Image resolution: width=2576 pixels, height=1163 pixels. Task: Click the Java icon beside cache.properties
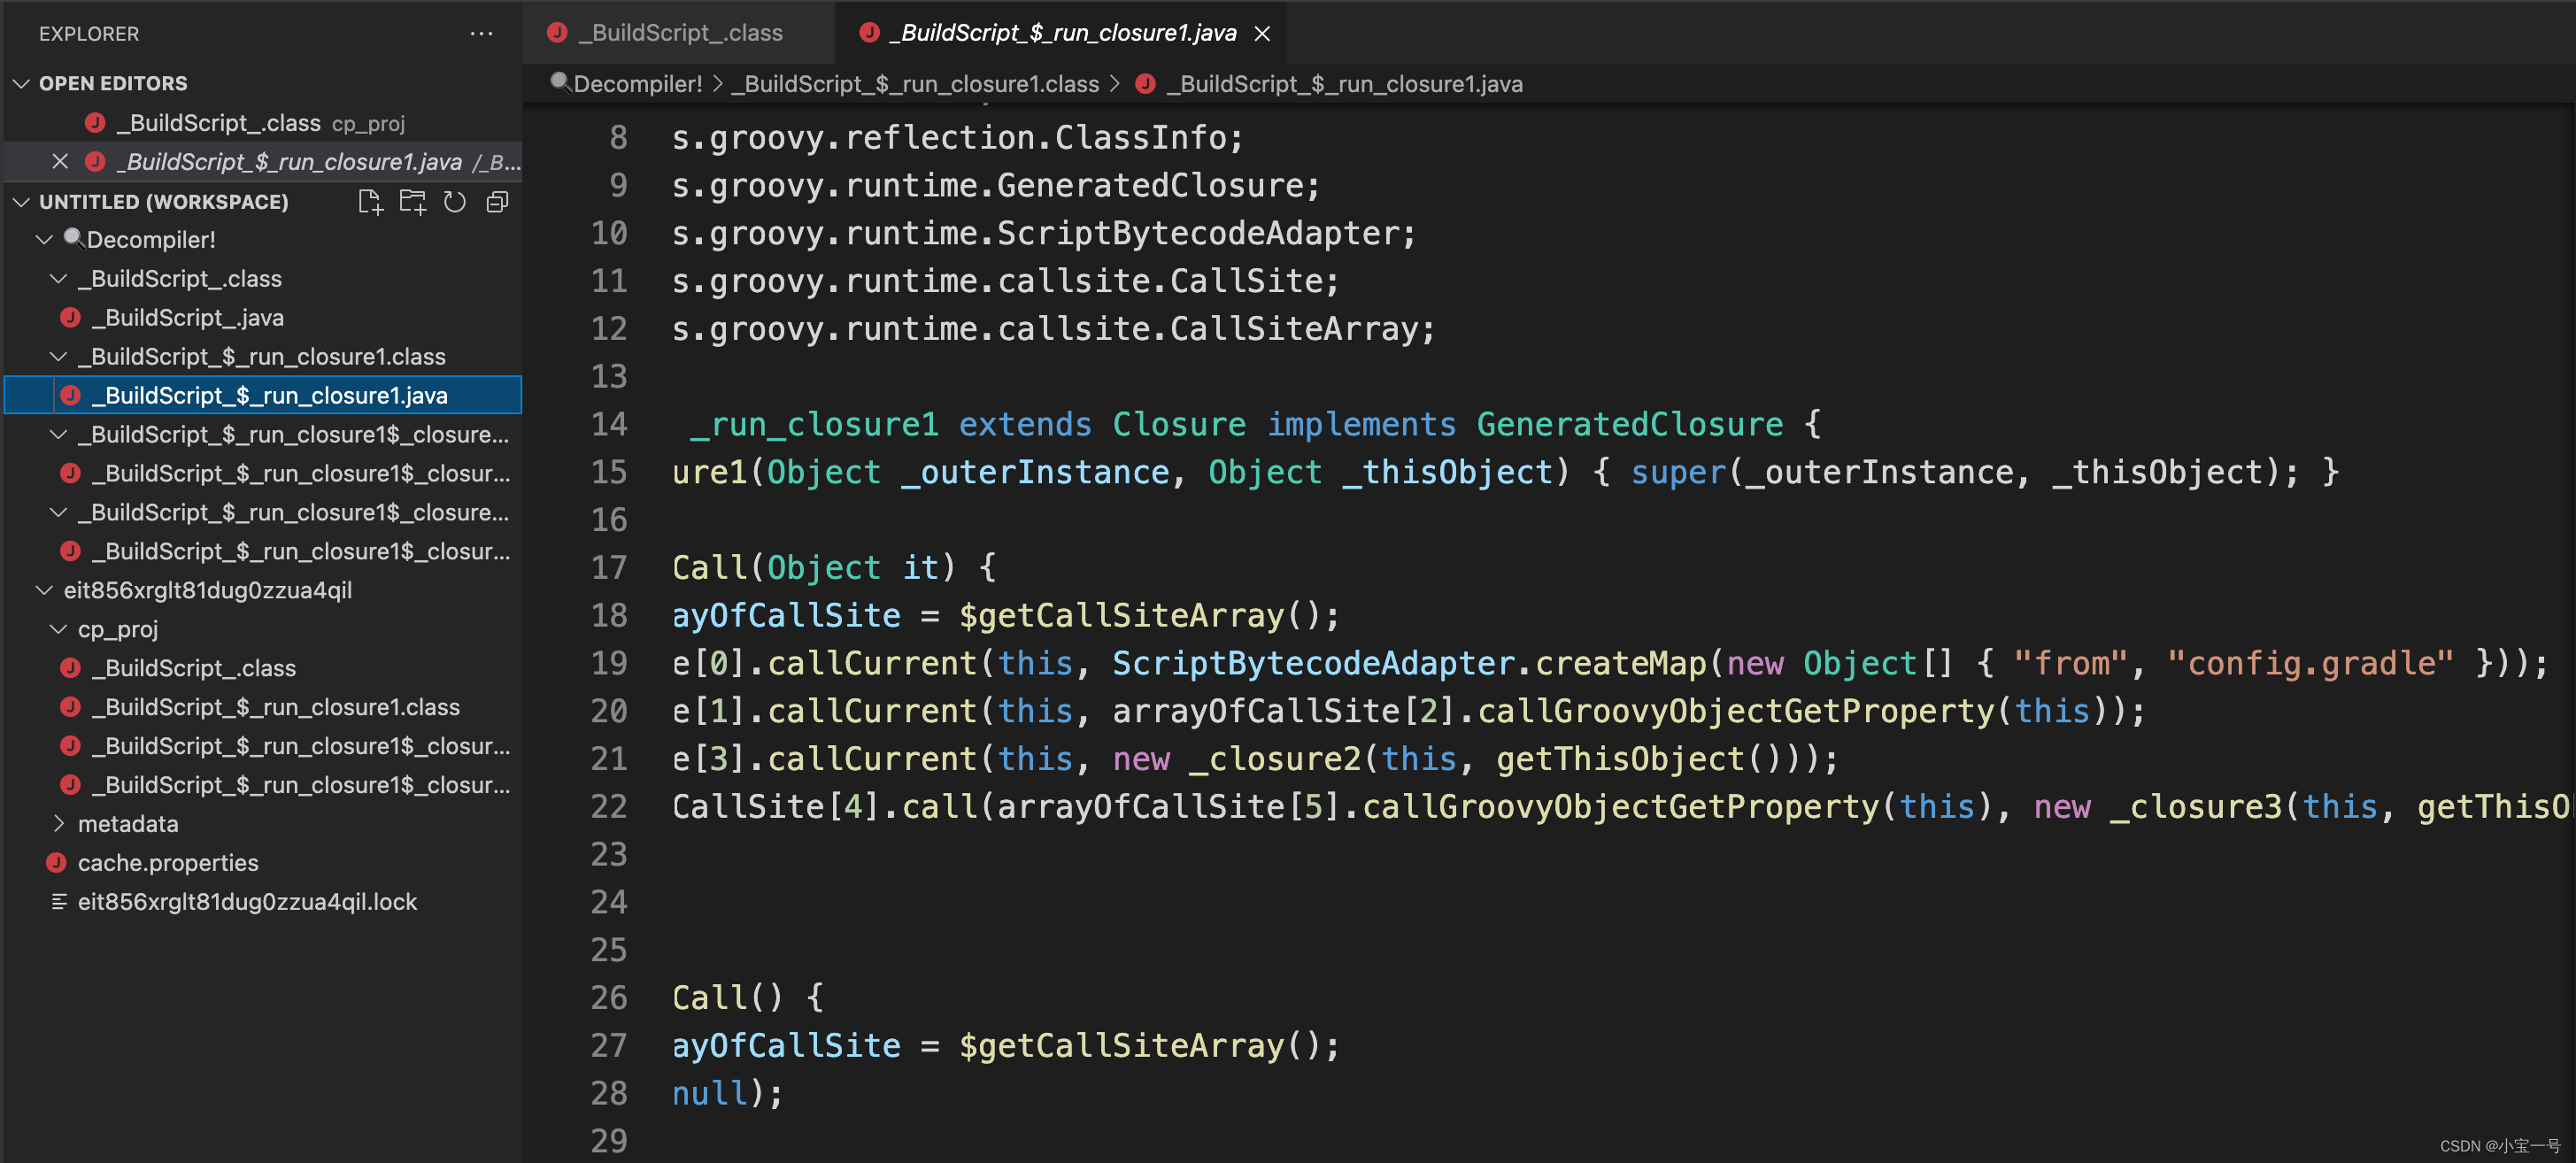point(57,863)
